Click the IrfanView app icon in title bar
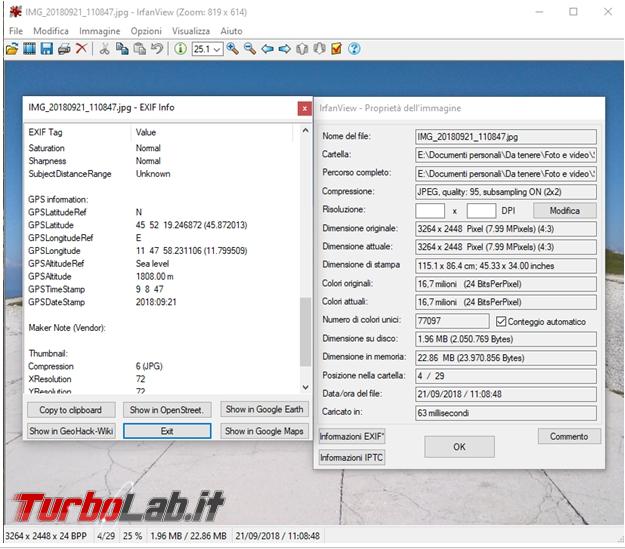 pos(15,12)
